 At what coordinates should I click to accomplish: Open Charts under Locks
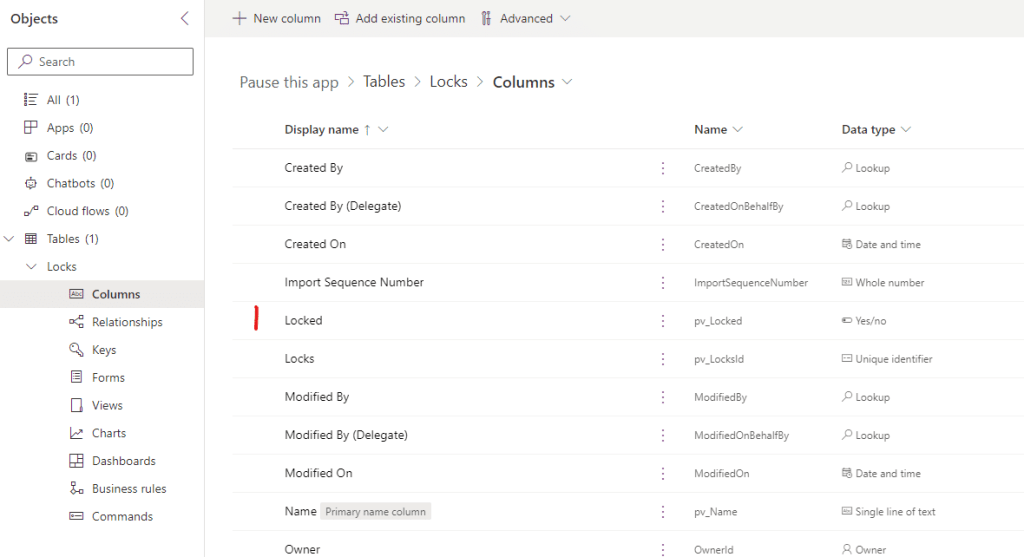point(97,433)
